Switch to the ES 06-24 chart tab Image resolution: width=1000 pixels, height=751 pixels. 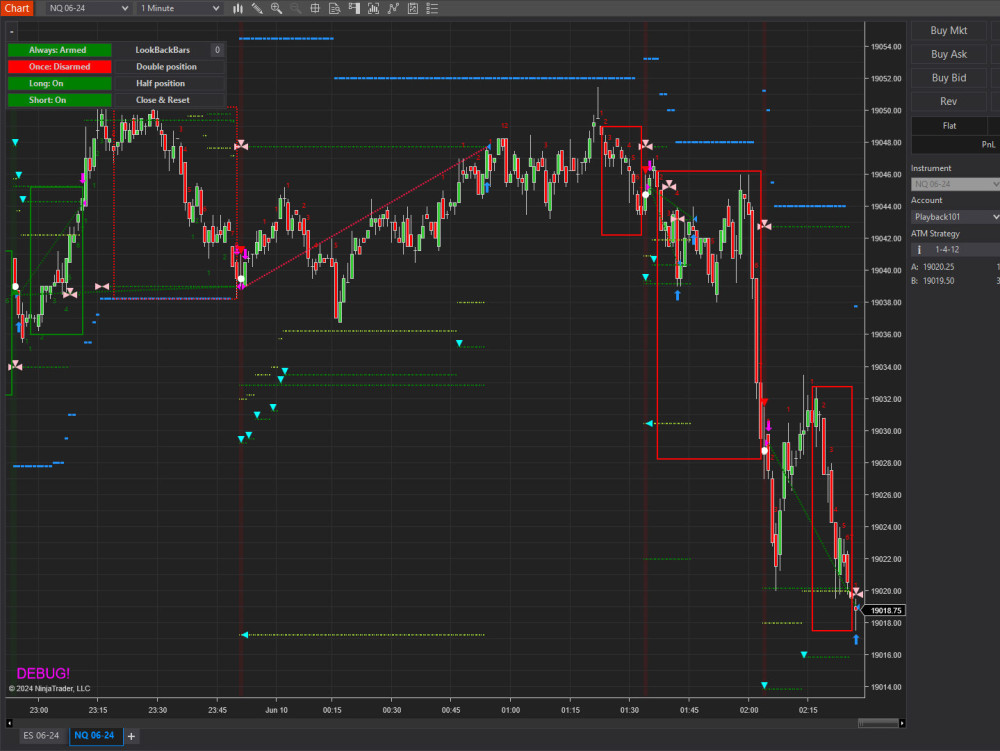[40, 735]
